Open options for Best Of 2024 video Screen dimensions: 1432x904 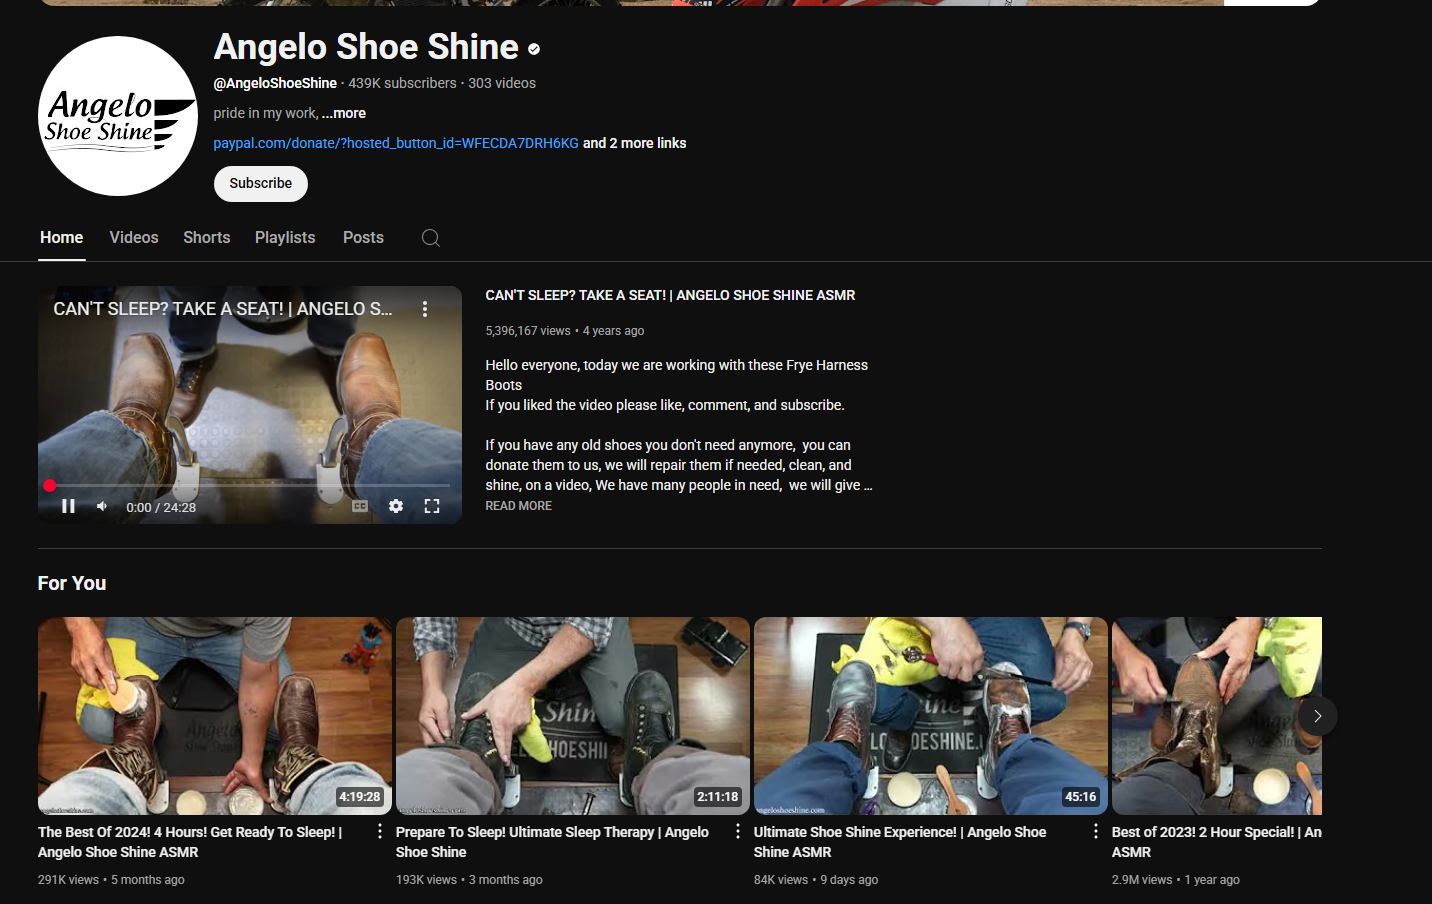click(380, 831)
